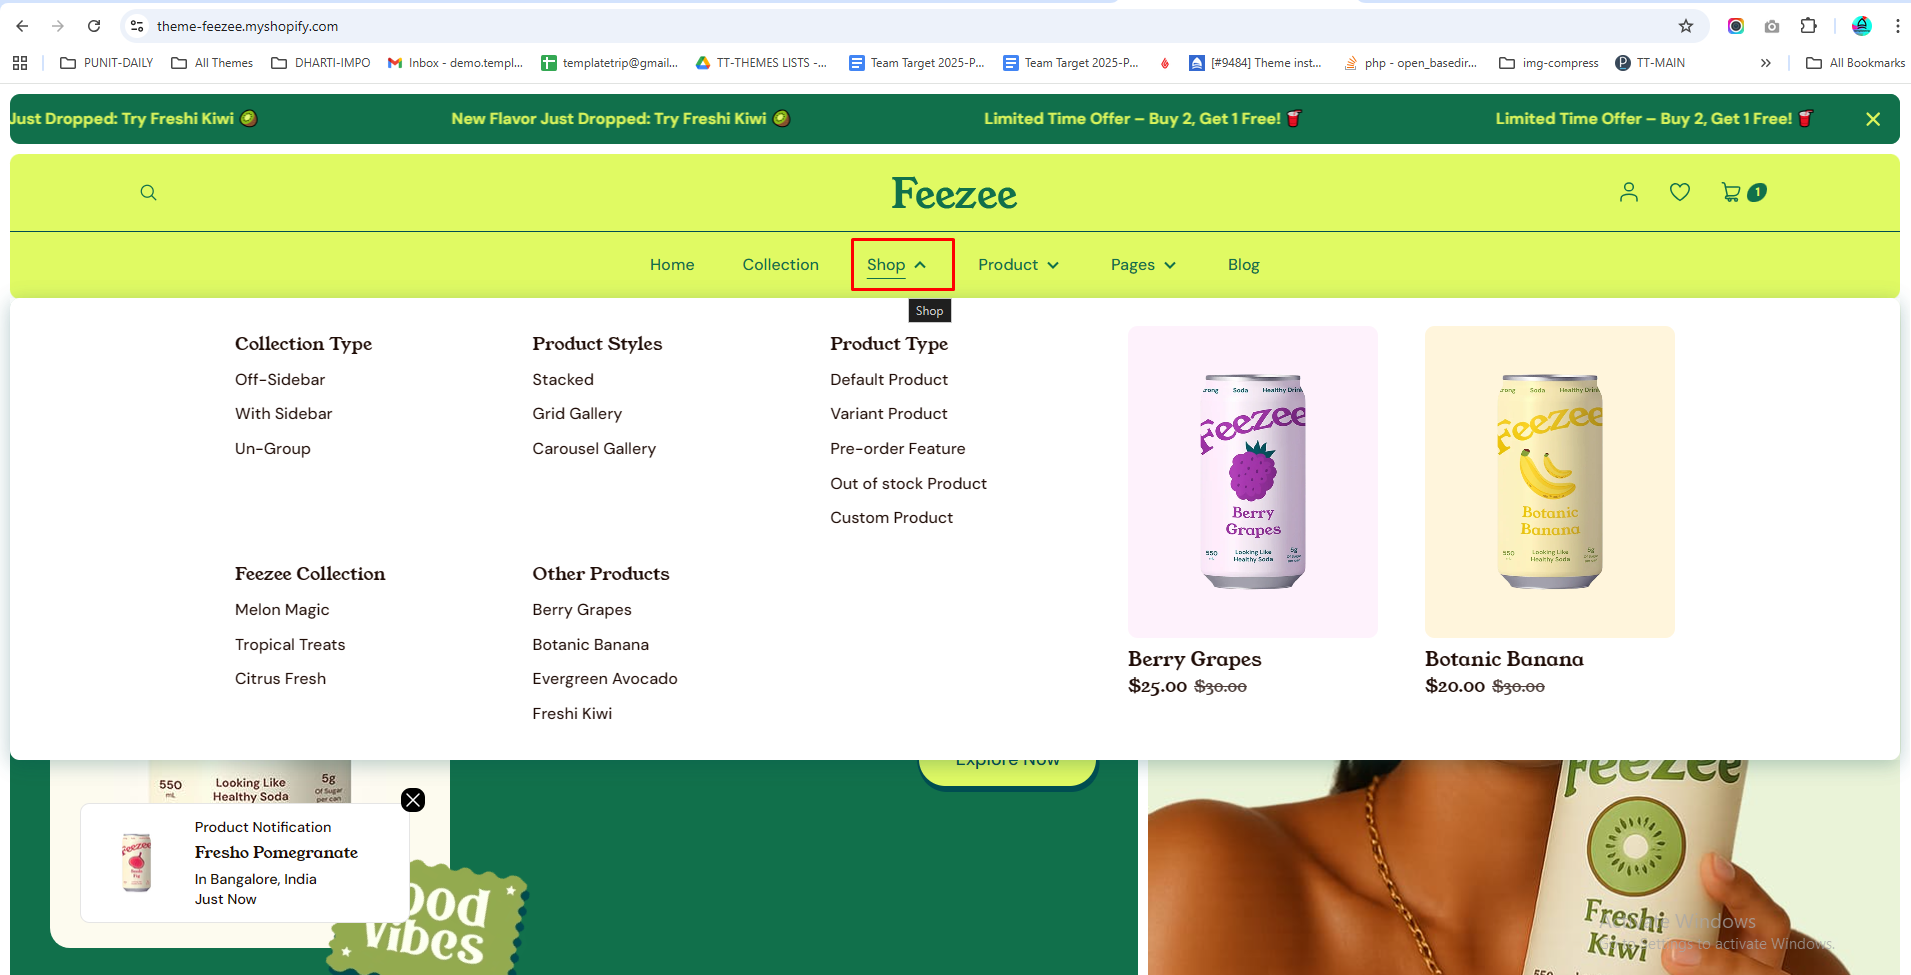The width and height of the screenshot is (1911, 975).
Task: Open the wishlist heart icon
Action: tap(1680, 192)
